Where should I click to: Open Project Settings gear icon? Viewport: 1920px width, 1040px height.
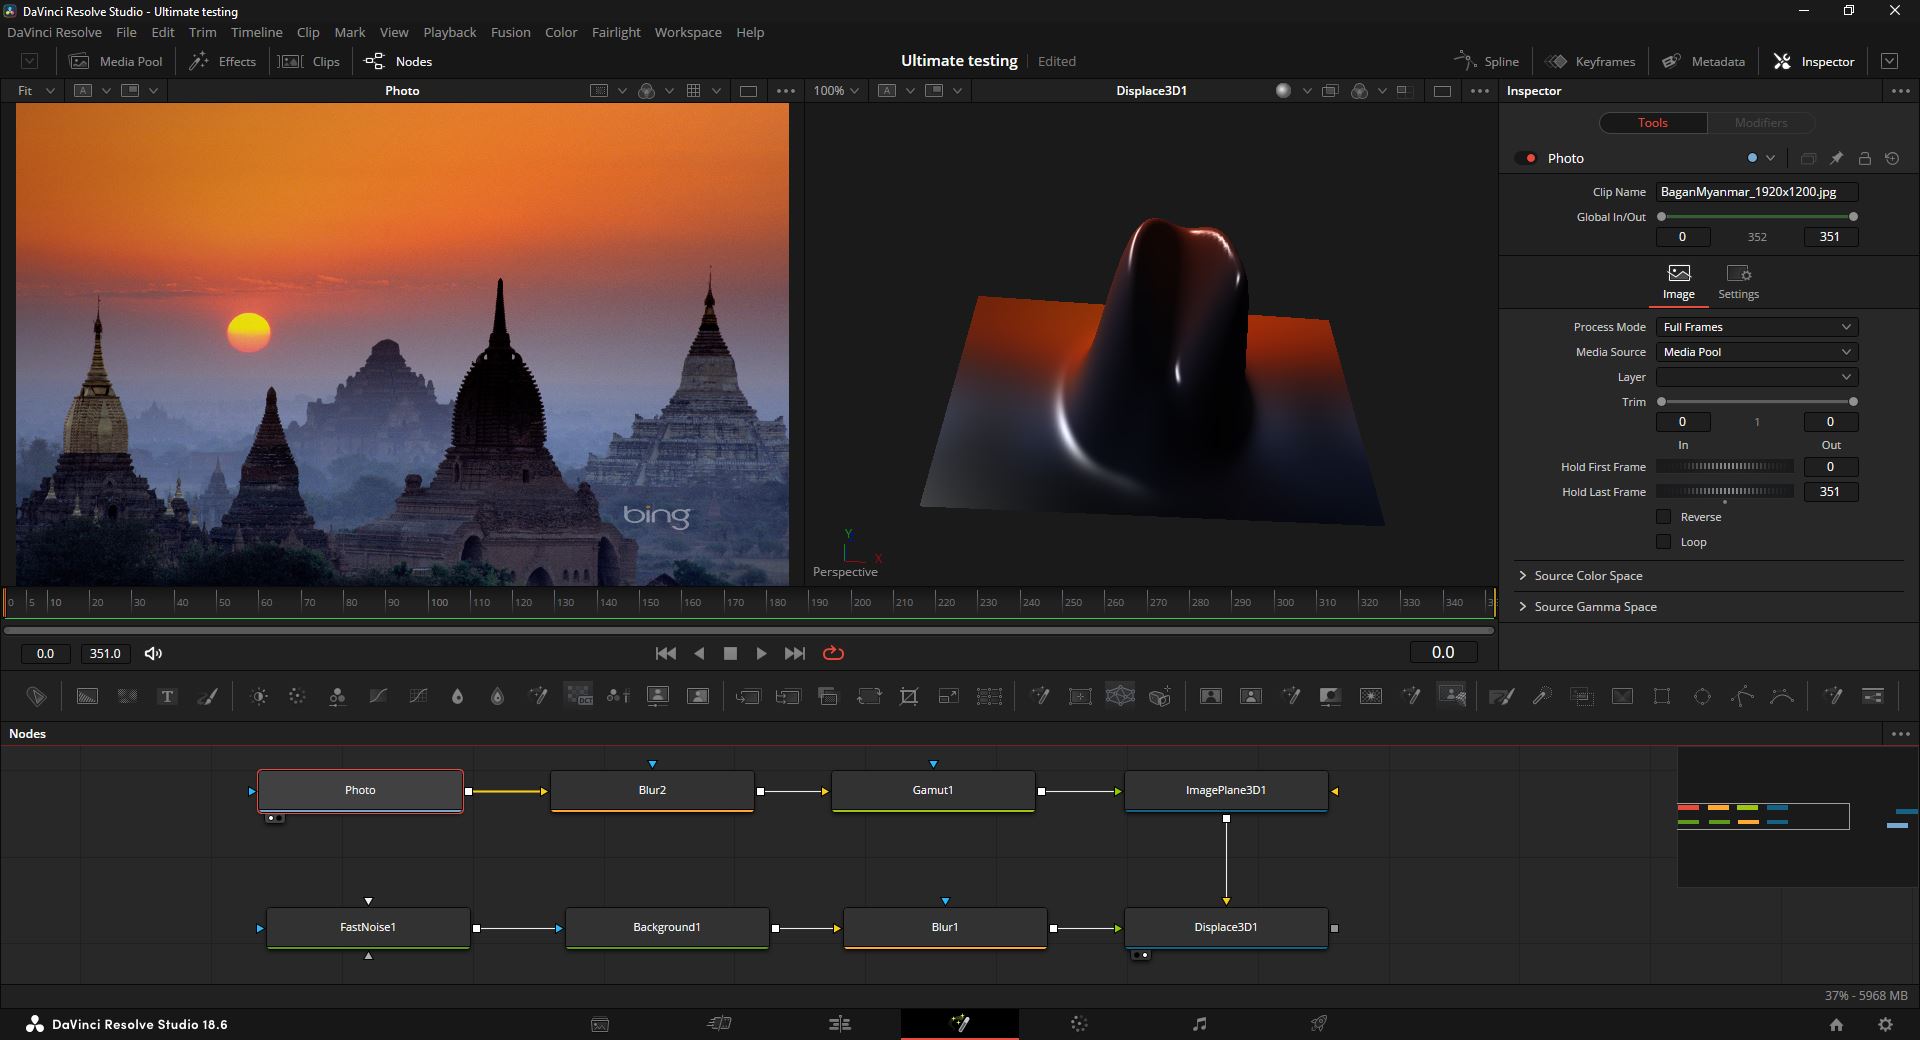(1885, 1024)
